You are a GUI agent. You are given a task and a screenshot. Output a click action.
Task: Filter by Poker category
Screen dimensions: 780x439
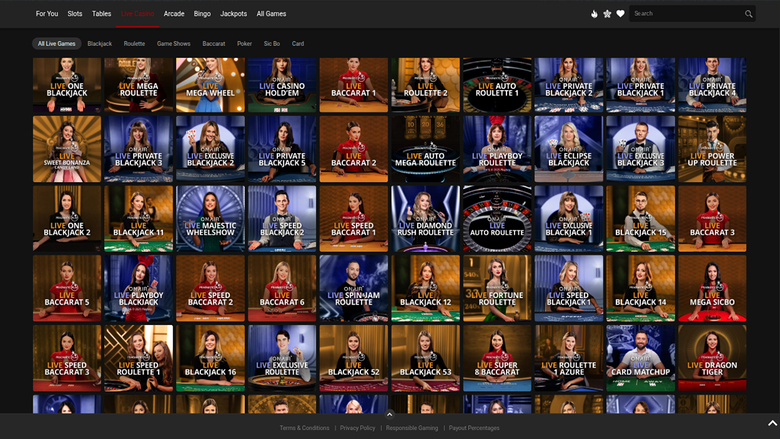click(244, 44)
